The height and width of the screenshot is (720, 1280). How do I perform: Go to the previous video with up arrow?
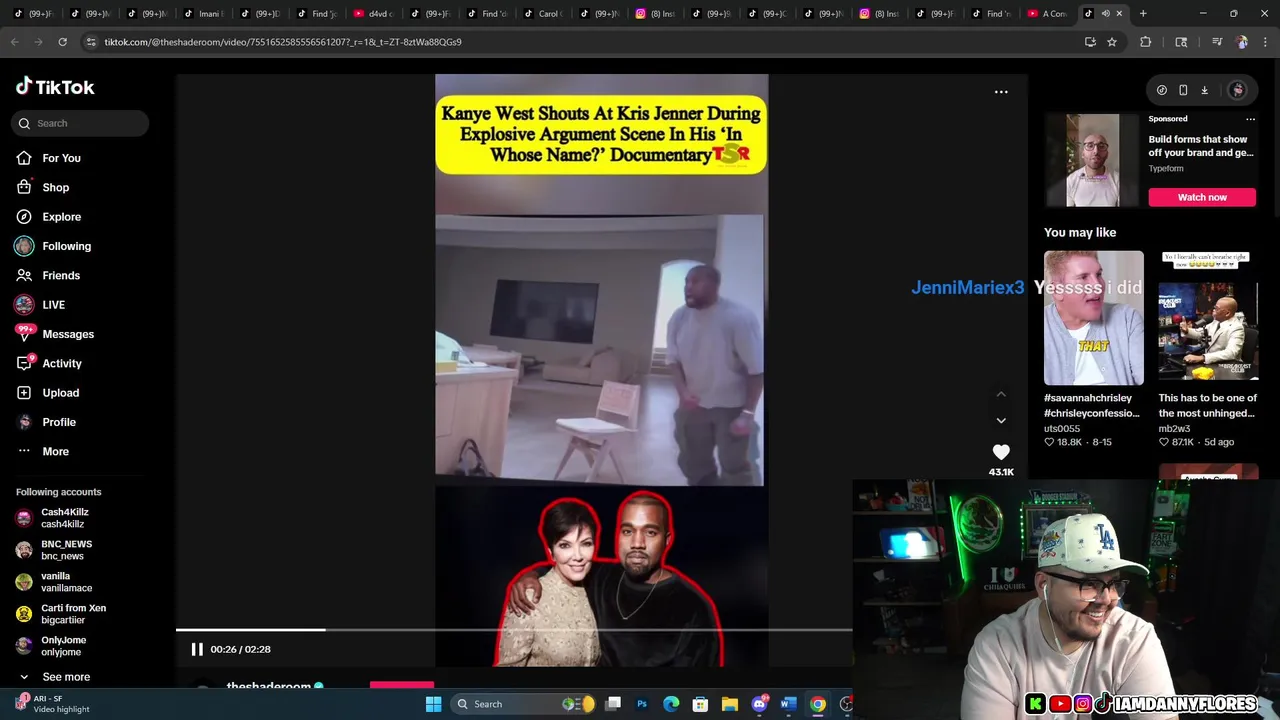(1001, 394)
